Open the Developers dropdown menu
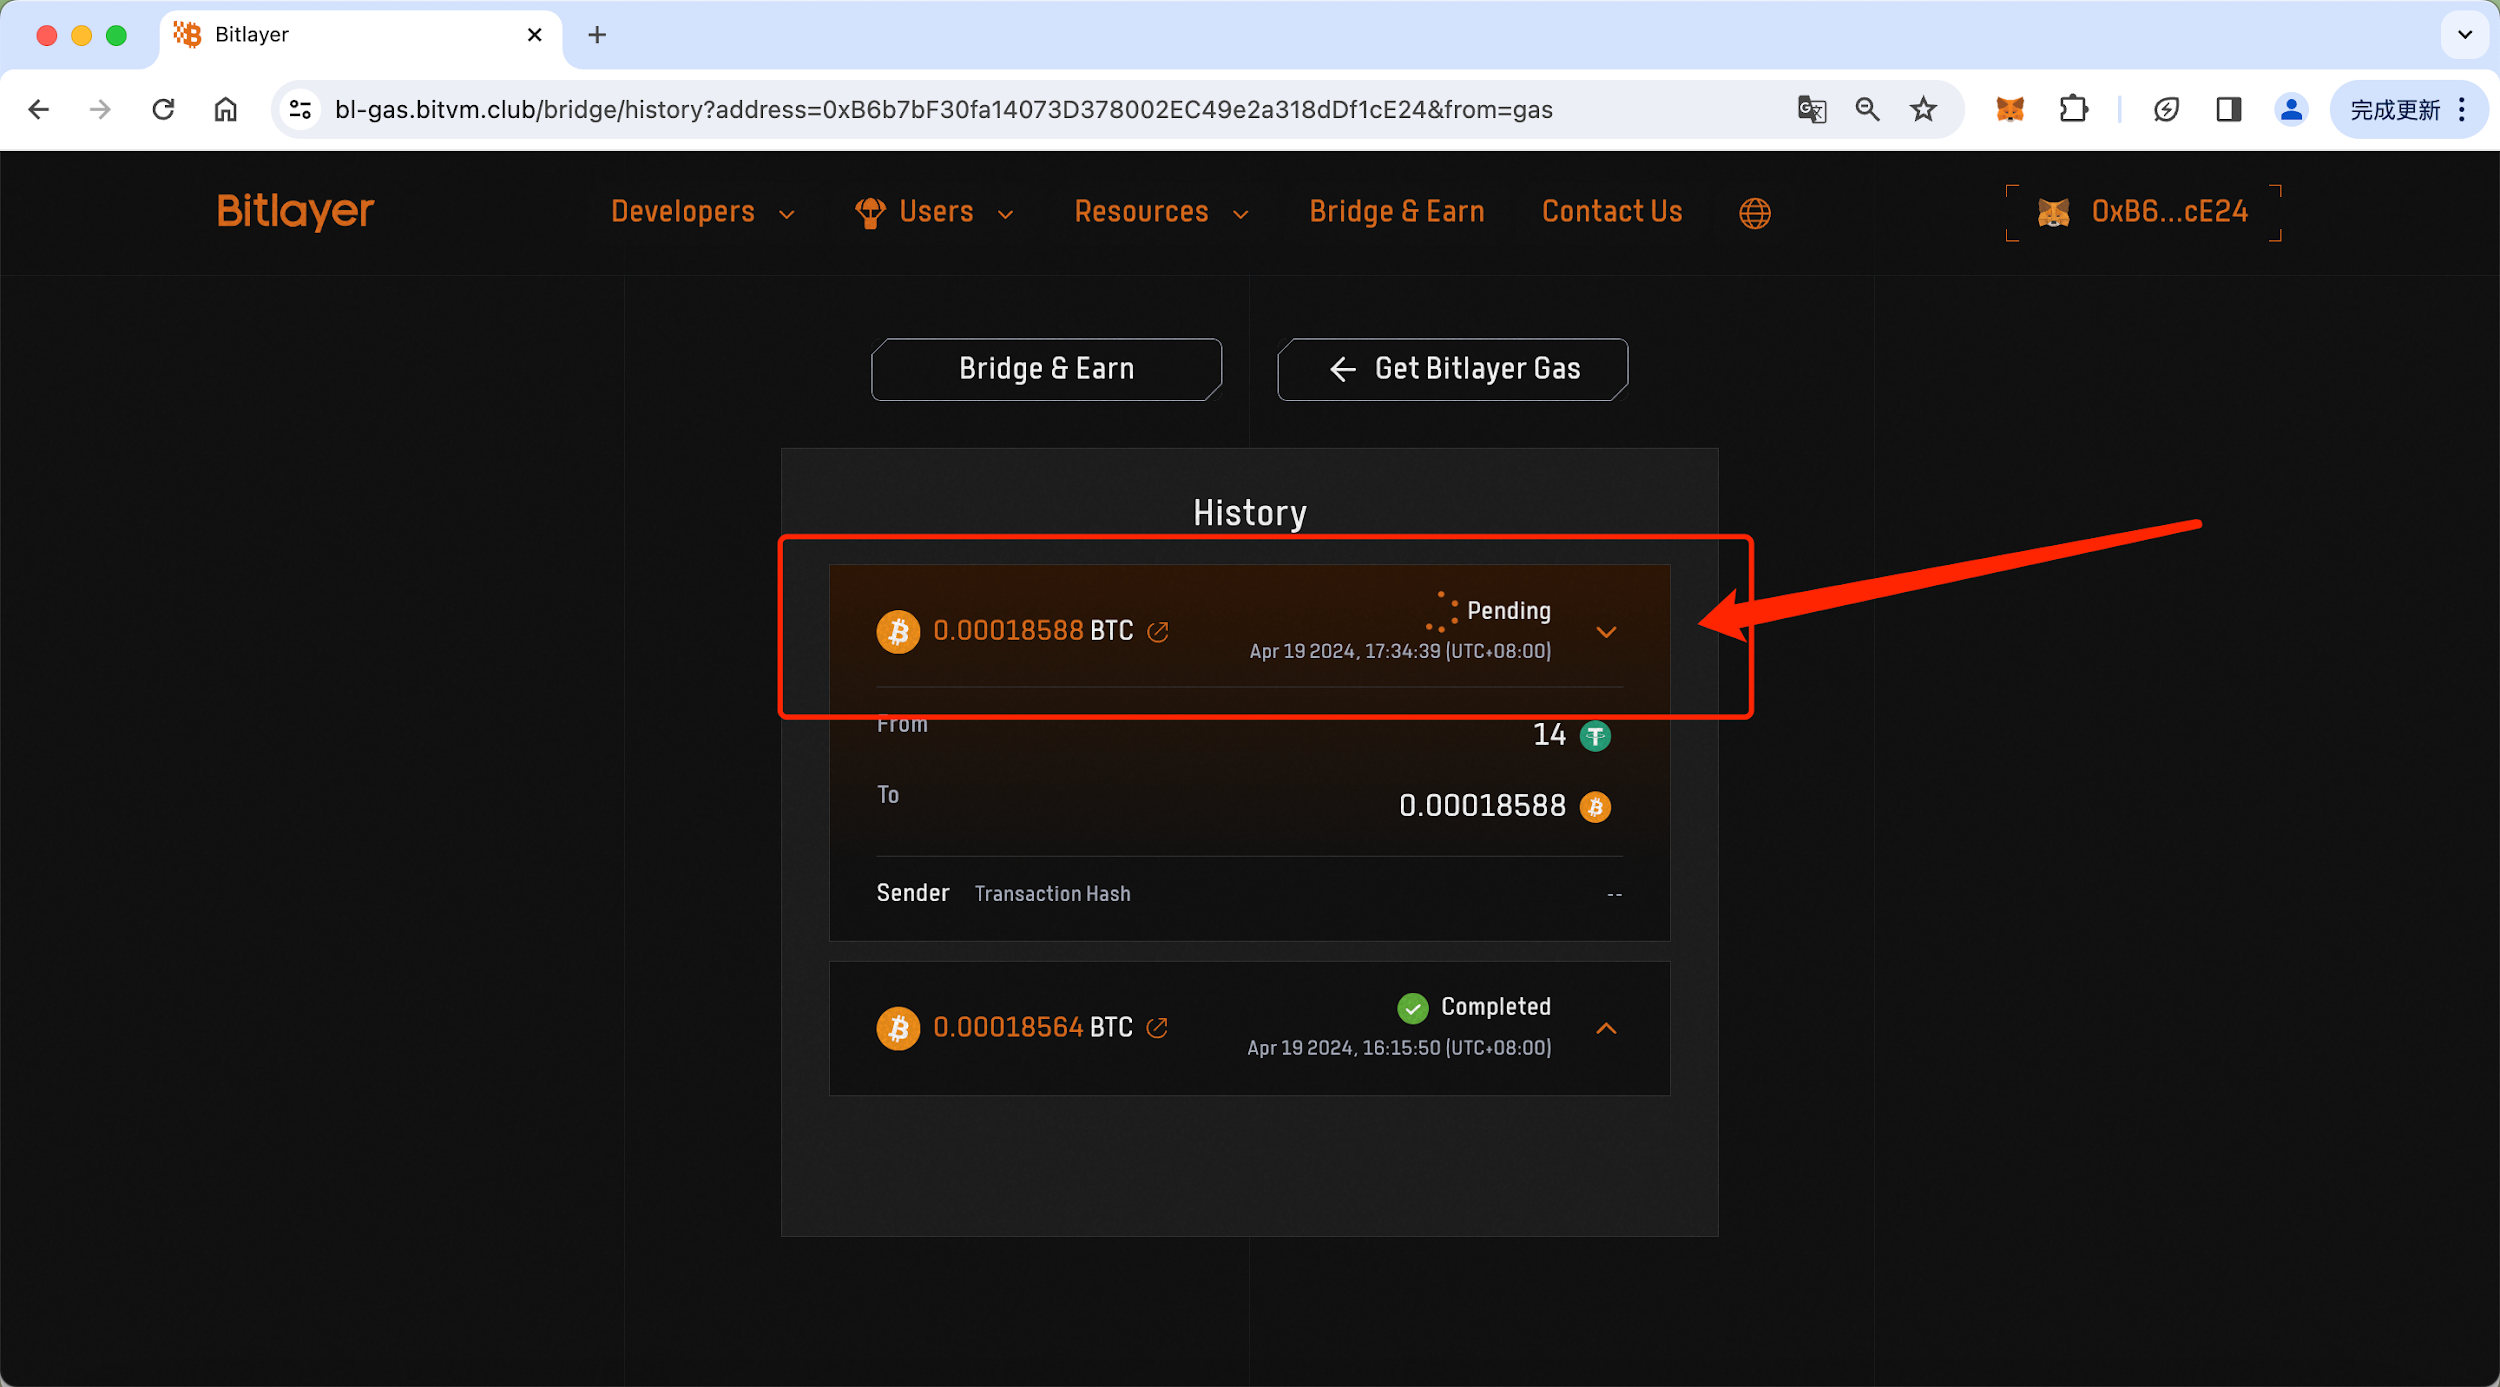This screenshot has width=2500, height=1387. pos(702,212)
